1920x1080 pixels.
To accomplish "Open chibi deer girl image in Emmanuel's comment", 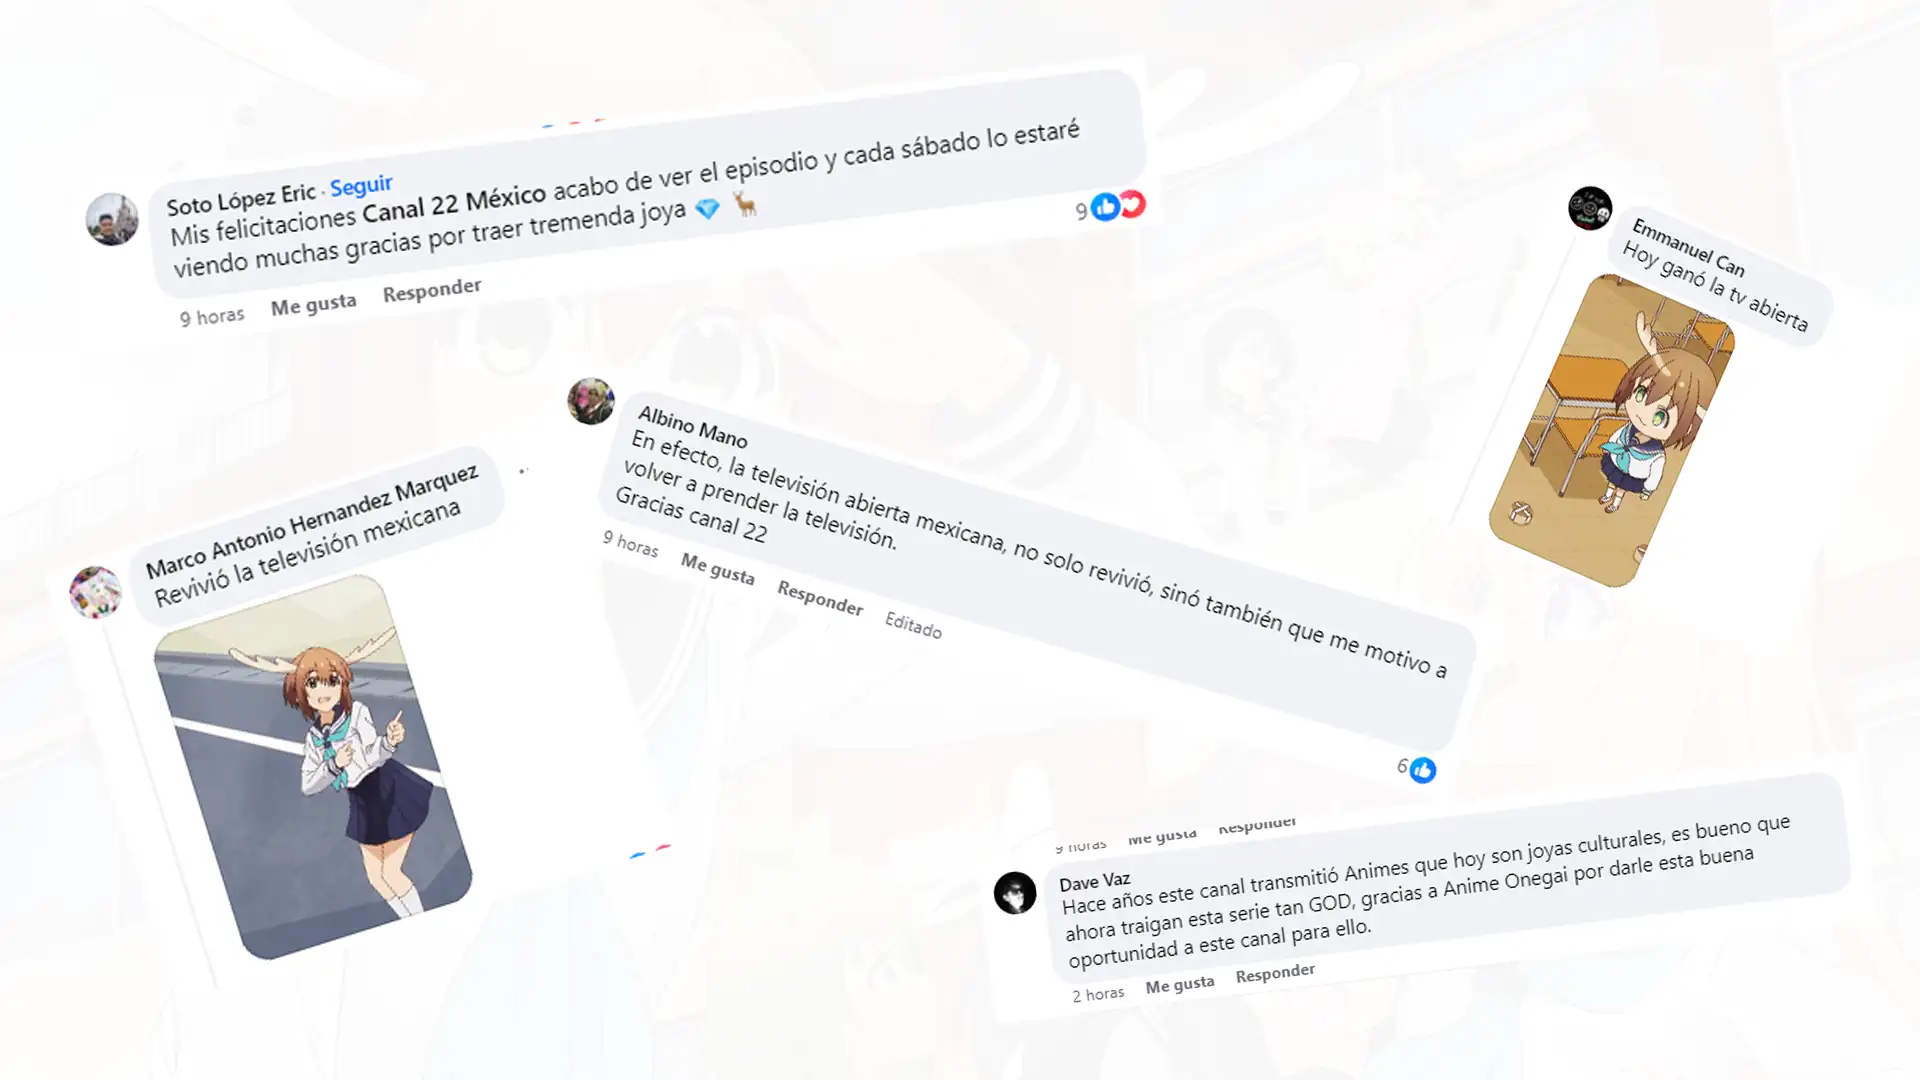I will click(x=1612, y=430).
